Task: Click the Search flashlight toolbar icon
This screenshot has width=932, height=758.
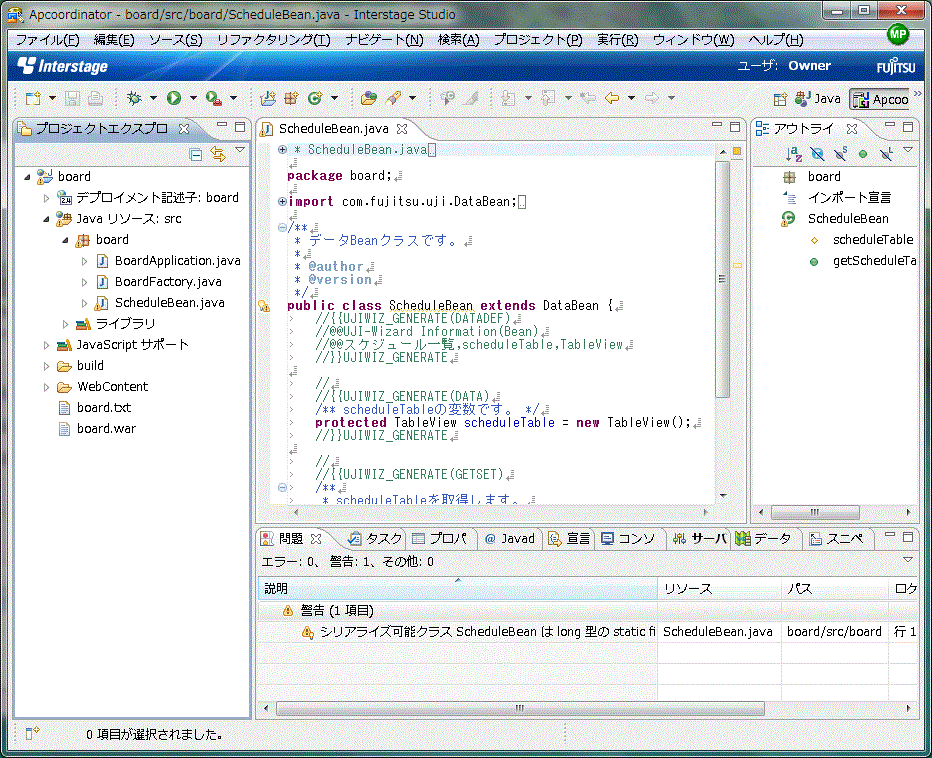Action: [393, 98]
